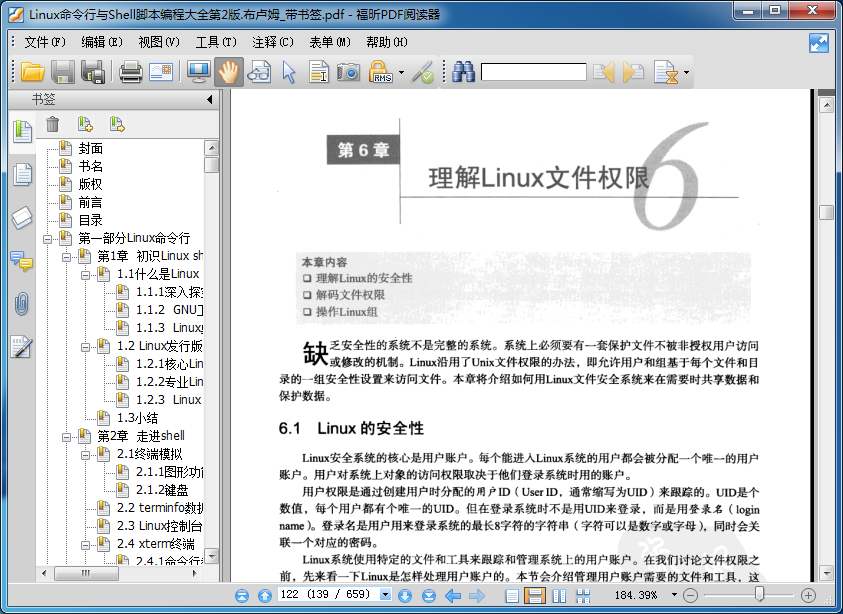This screenshot has width=843, height=614.
Task: Zoom out with the minus button
Action: coord(690,595)
